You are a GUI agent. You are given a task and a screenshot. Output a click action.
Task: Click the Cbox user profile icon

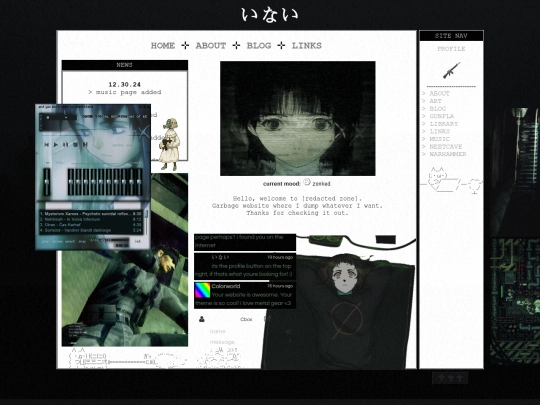click(x=202, y=319)
